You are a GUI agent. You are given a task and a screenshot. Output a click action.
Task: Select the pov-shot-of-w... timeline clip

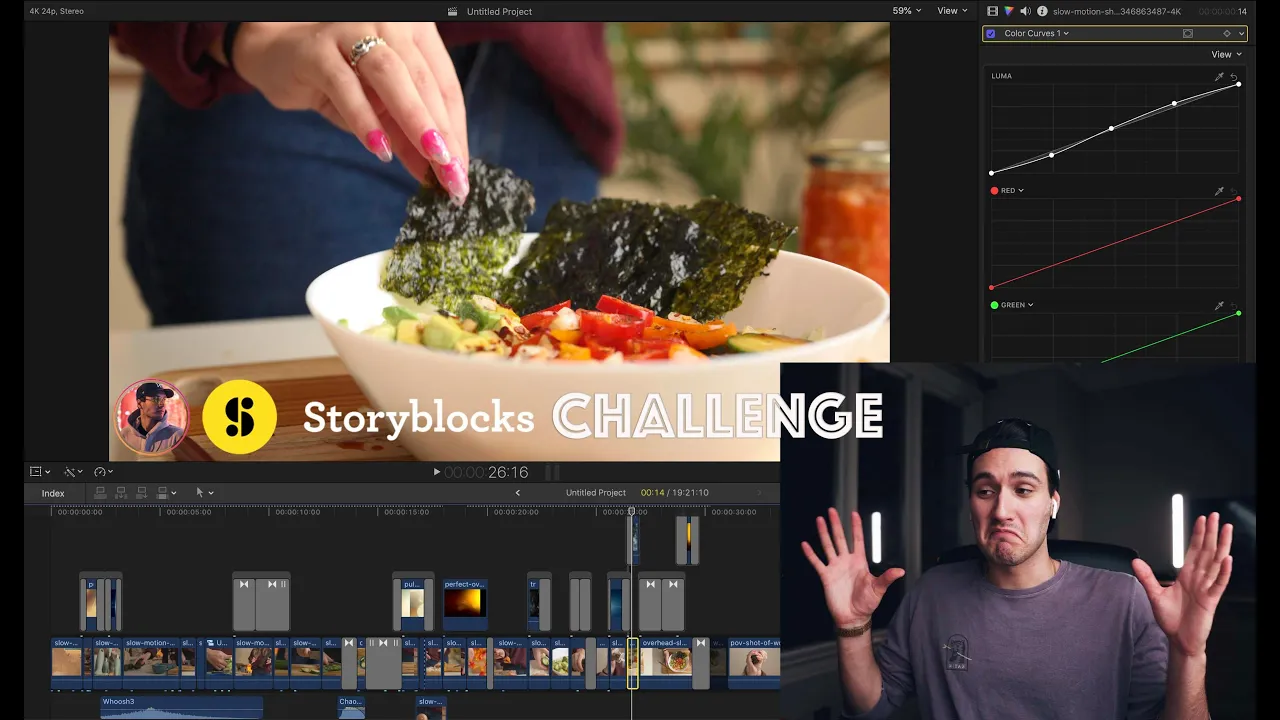(754, 662)
